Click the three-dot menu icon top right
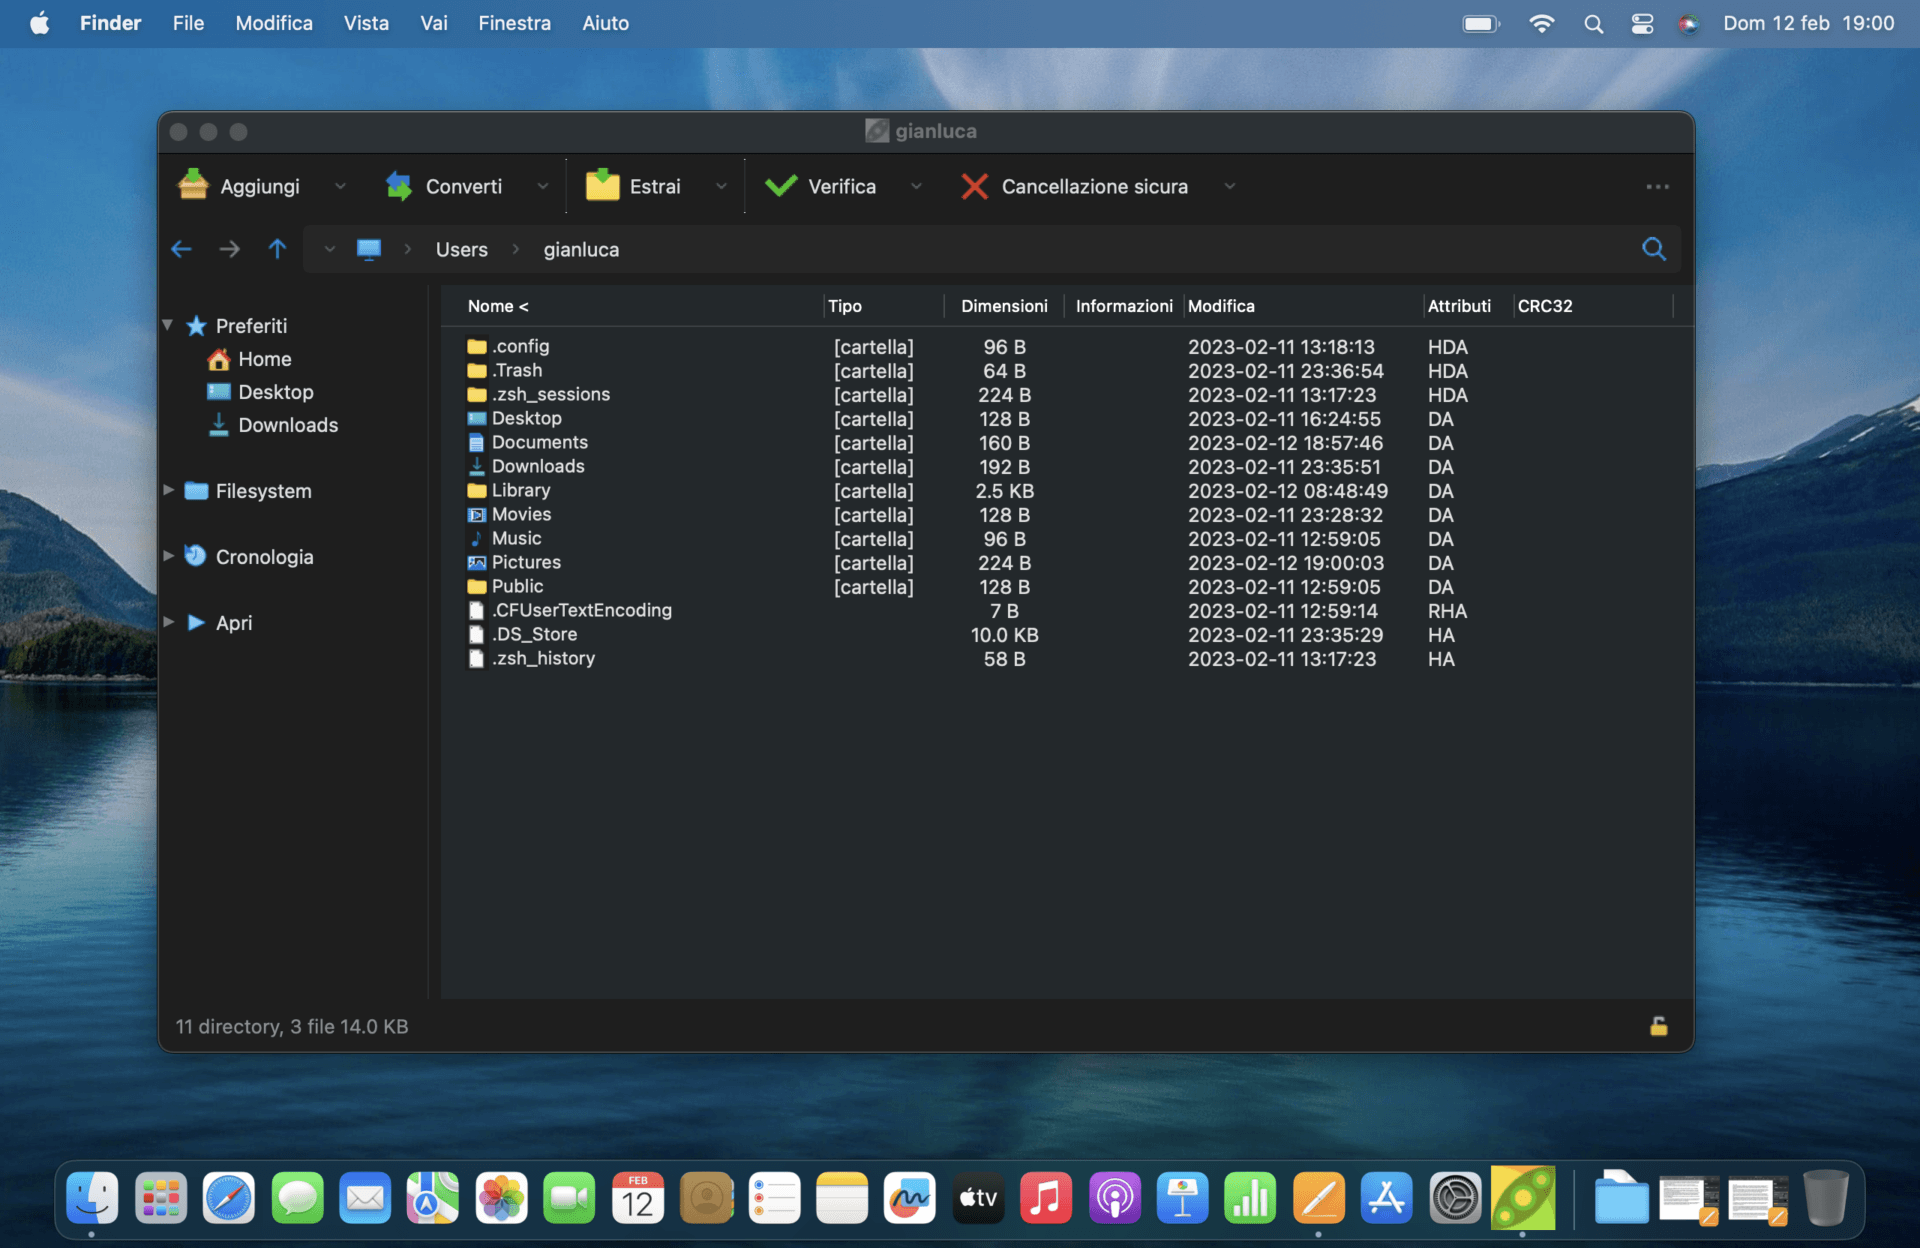This screenshot has width=1920, height=1248. click(x=1658, y=186)
